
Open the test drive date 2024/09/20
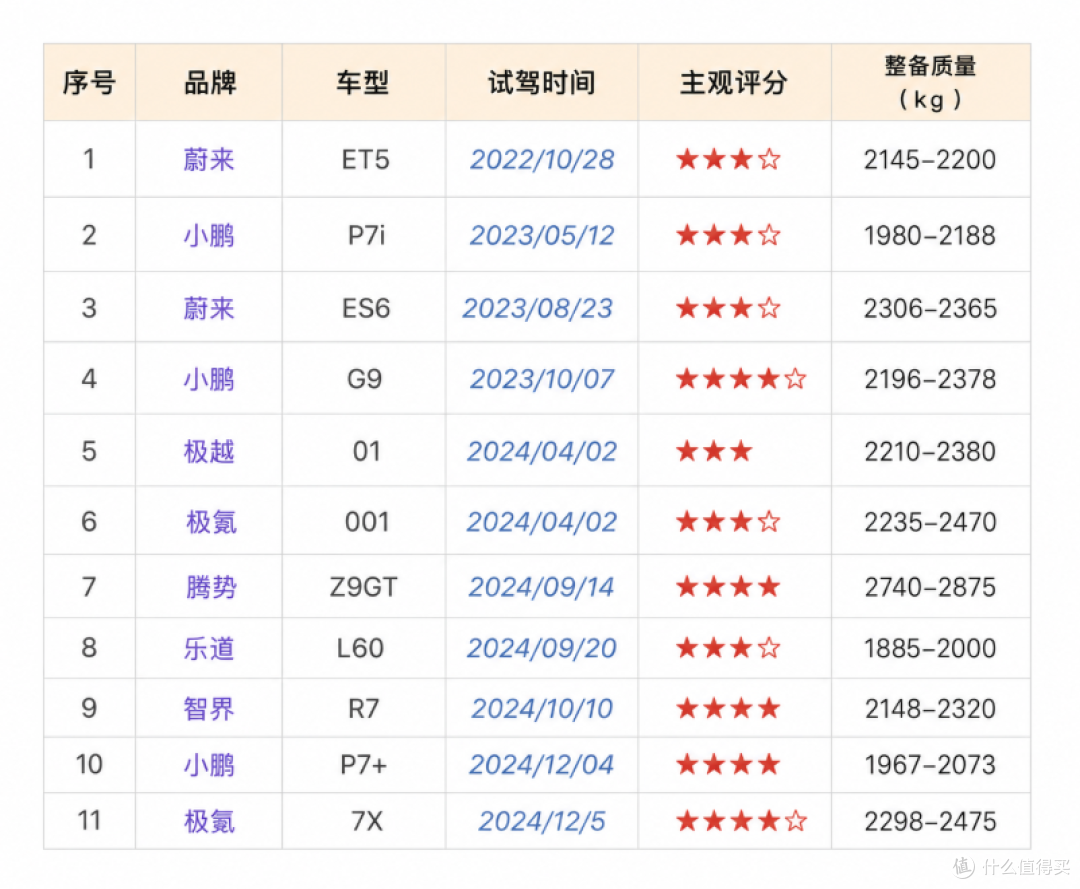(541, 648)
